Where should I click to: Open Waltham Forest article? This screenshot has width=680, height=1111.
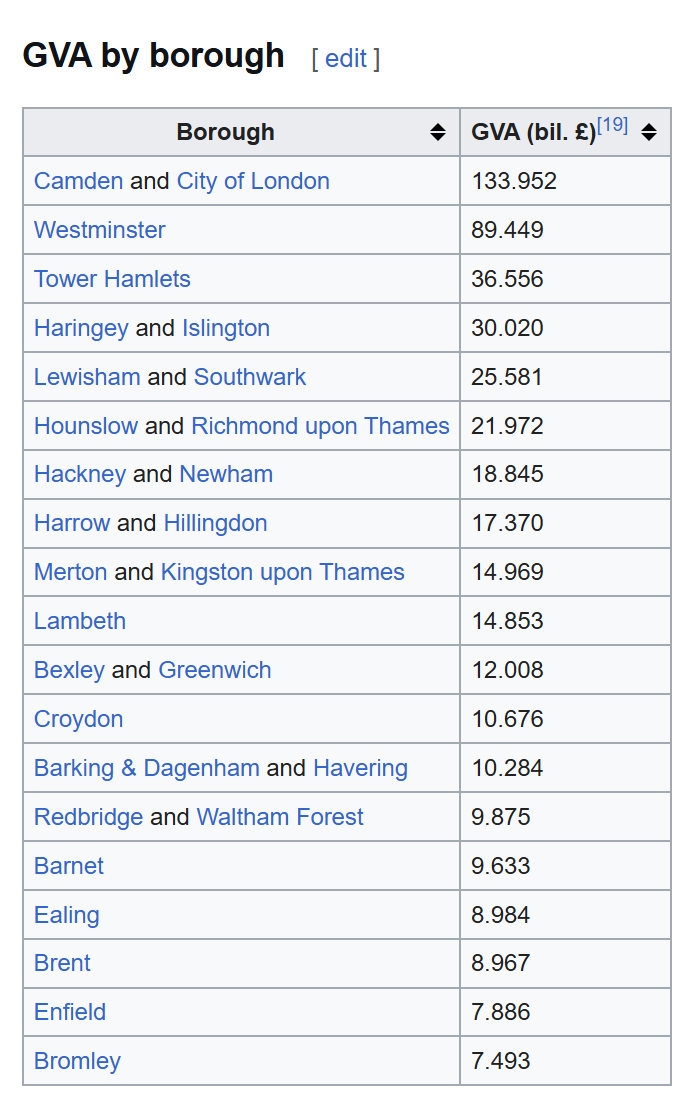pyautogui.click(x=280, y=817)
